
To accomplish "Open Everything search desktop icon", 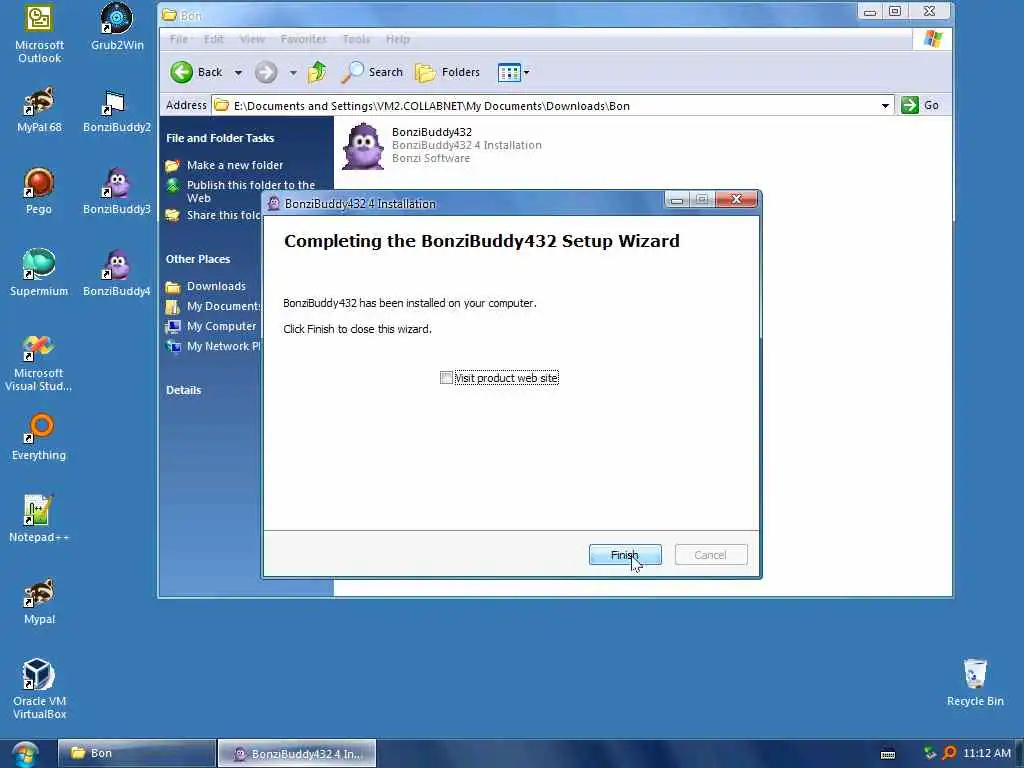I will click(39, 437).
